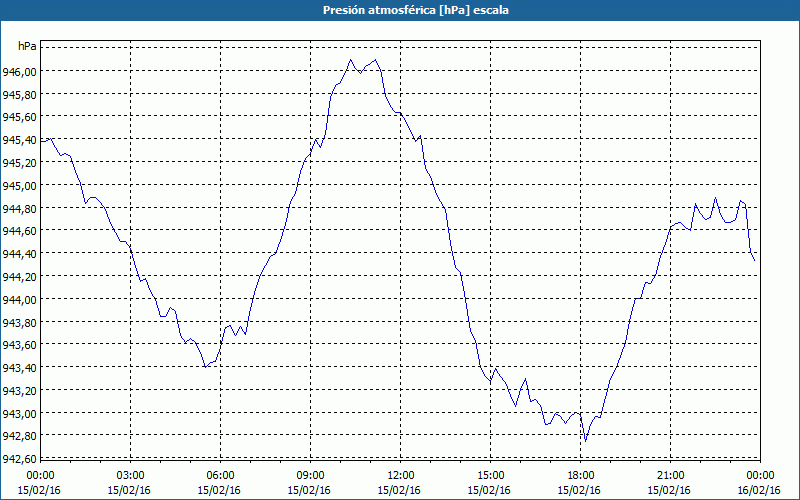Click the 12:00 time axis label

[x=401, y=476]
